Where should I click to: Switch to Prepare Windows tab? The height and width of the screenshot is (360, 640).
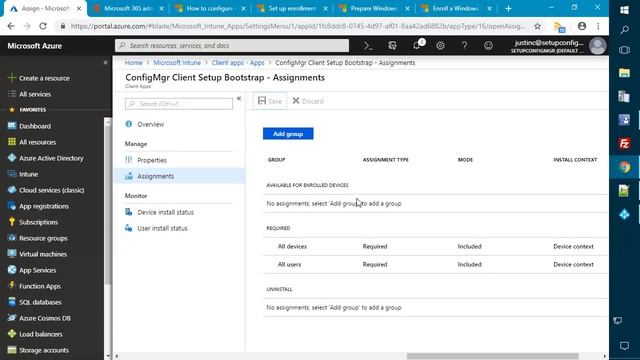pyautogui.click(x=374, y=8)
